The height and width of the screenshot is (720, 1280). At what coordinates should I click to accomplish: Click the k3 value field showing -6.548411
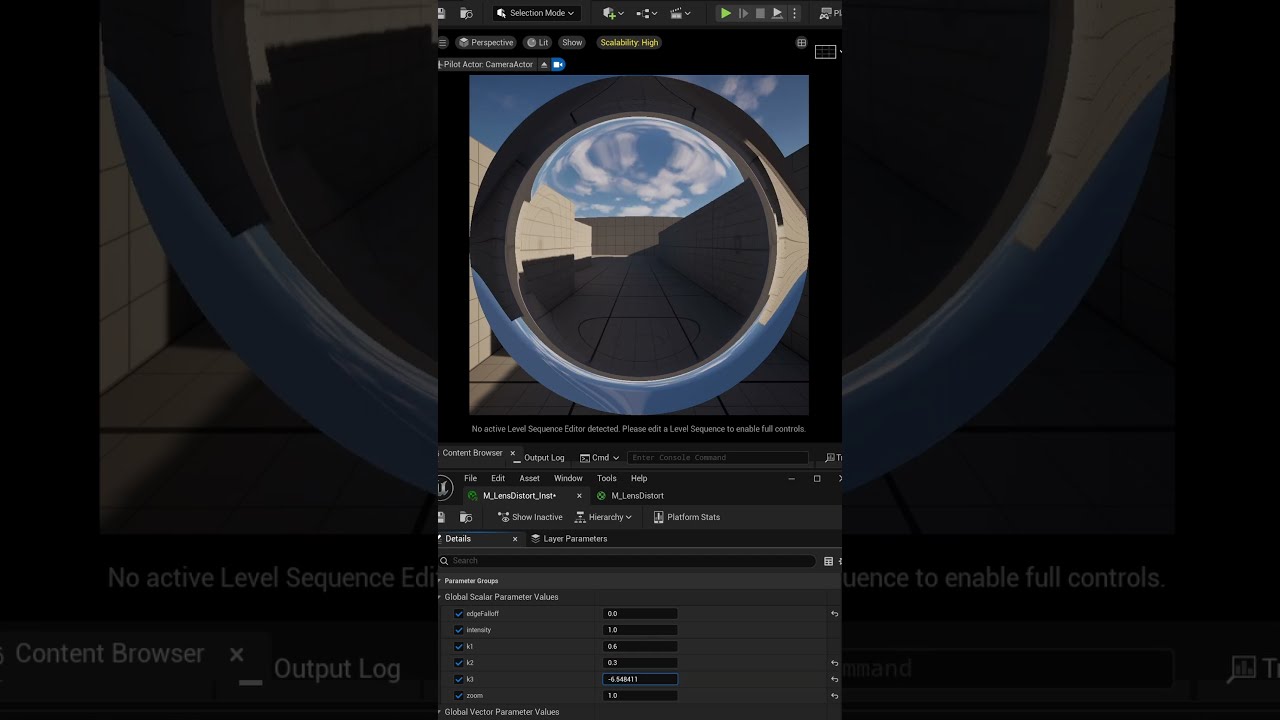[640, 679]
